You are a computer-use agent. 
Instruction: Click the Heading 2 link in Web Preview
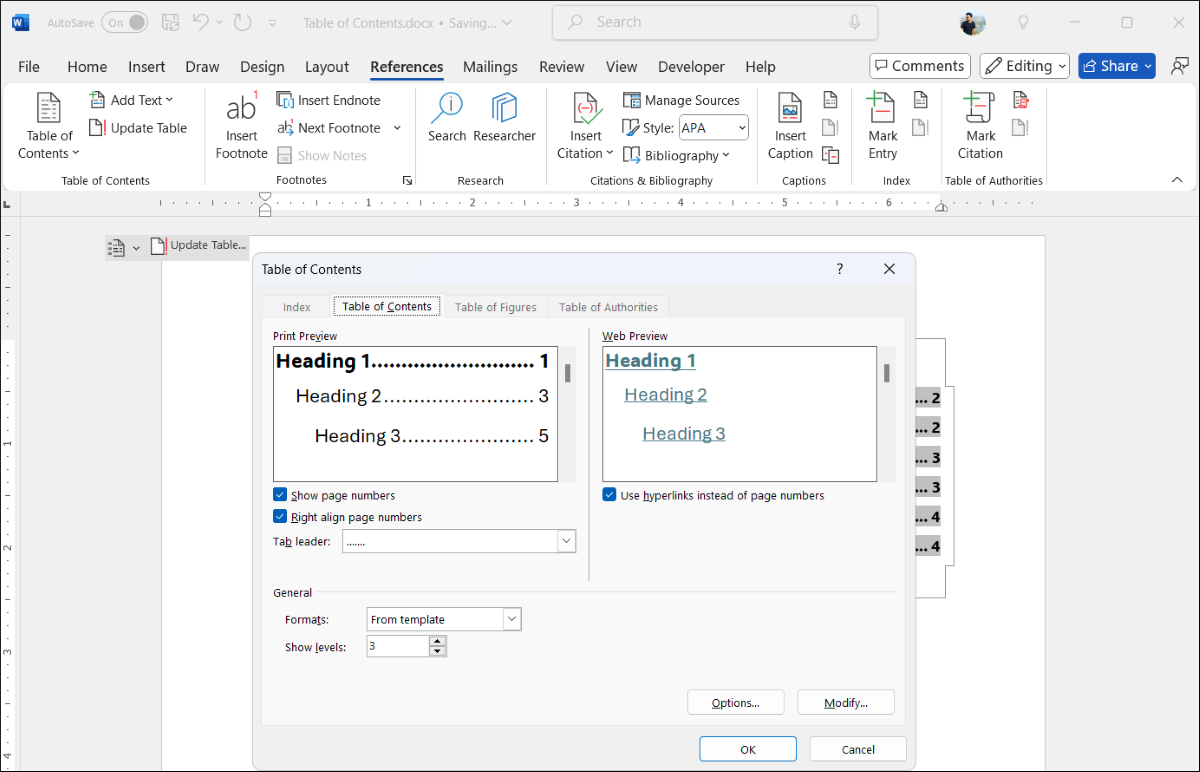[665, 394]
